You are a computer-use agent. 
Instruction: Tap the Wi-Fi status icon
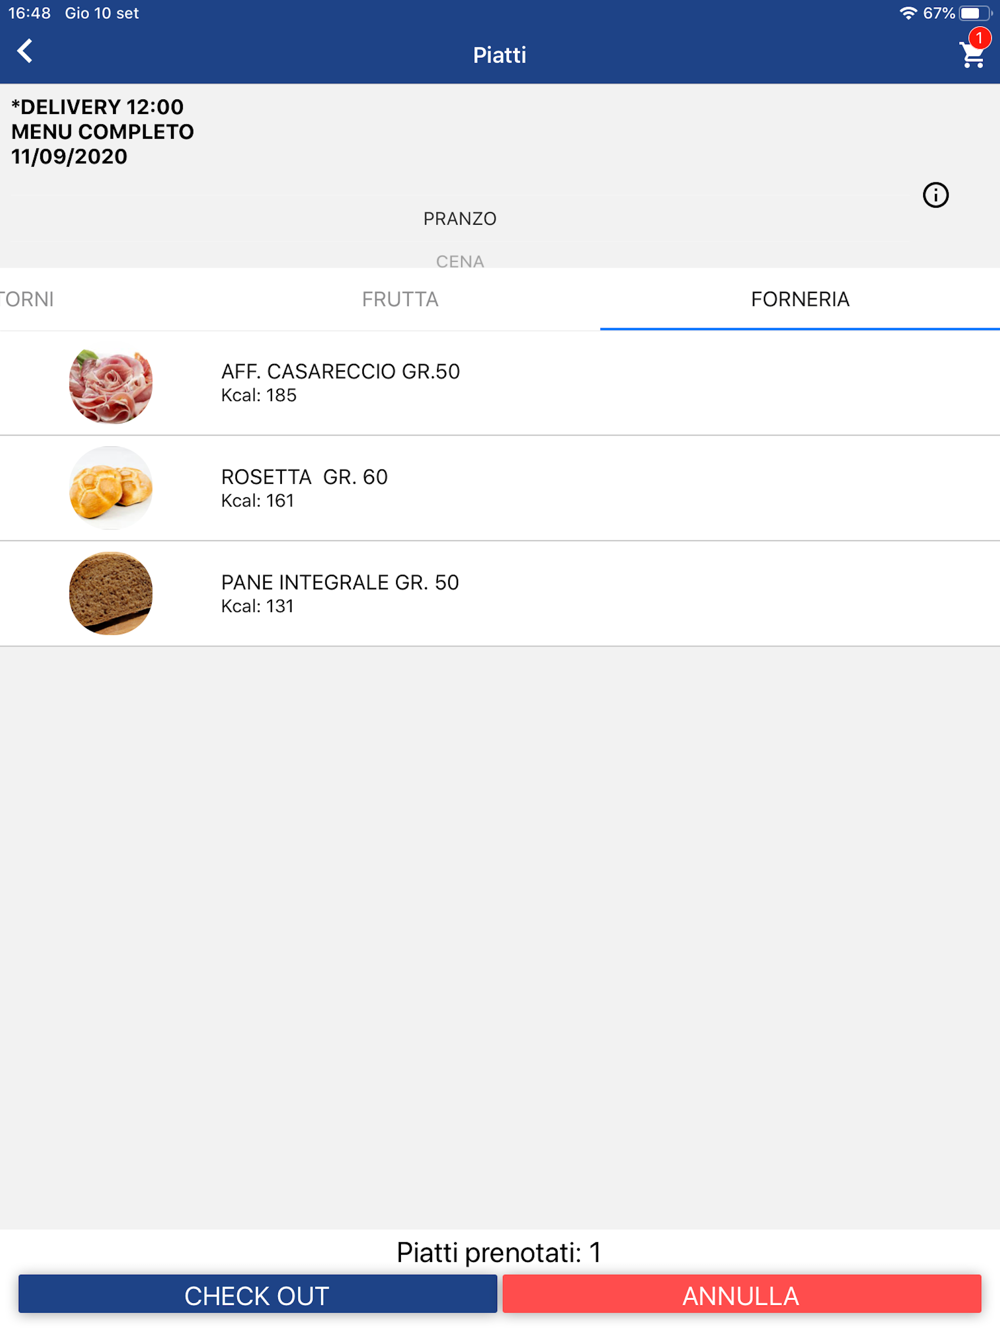(x=908, y=13)
